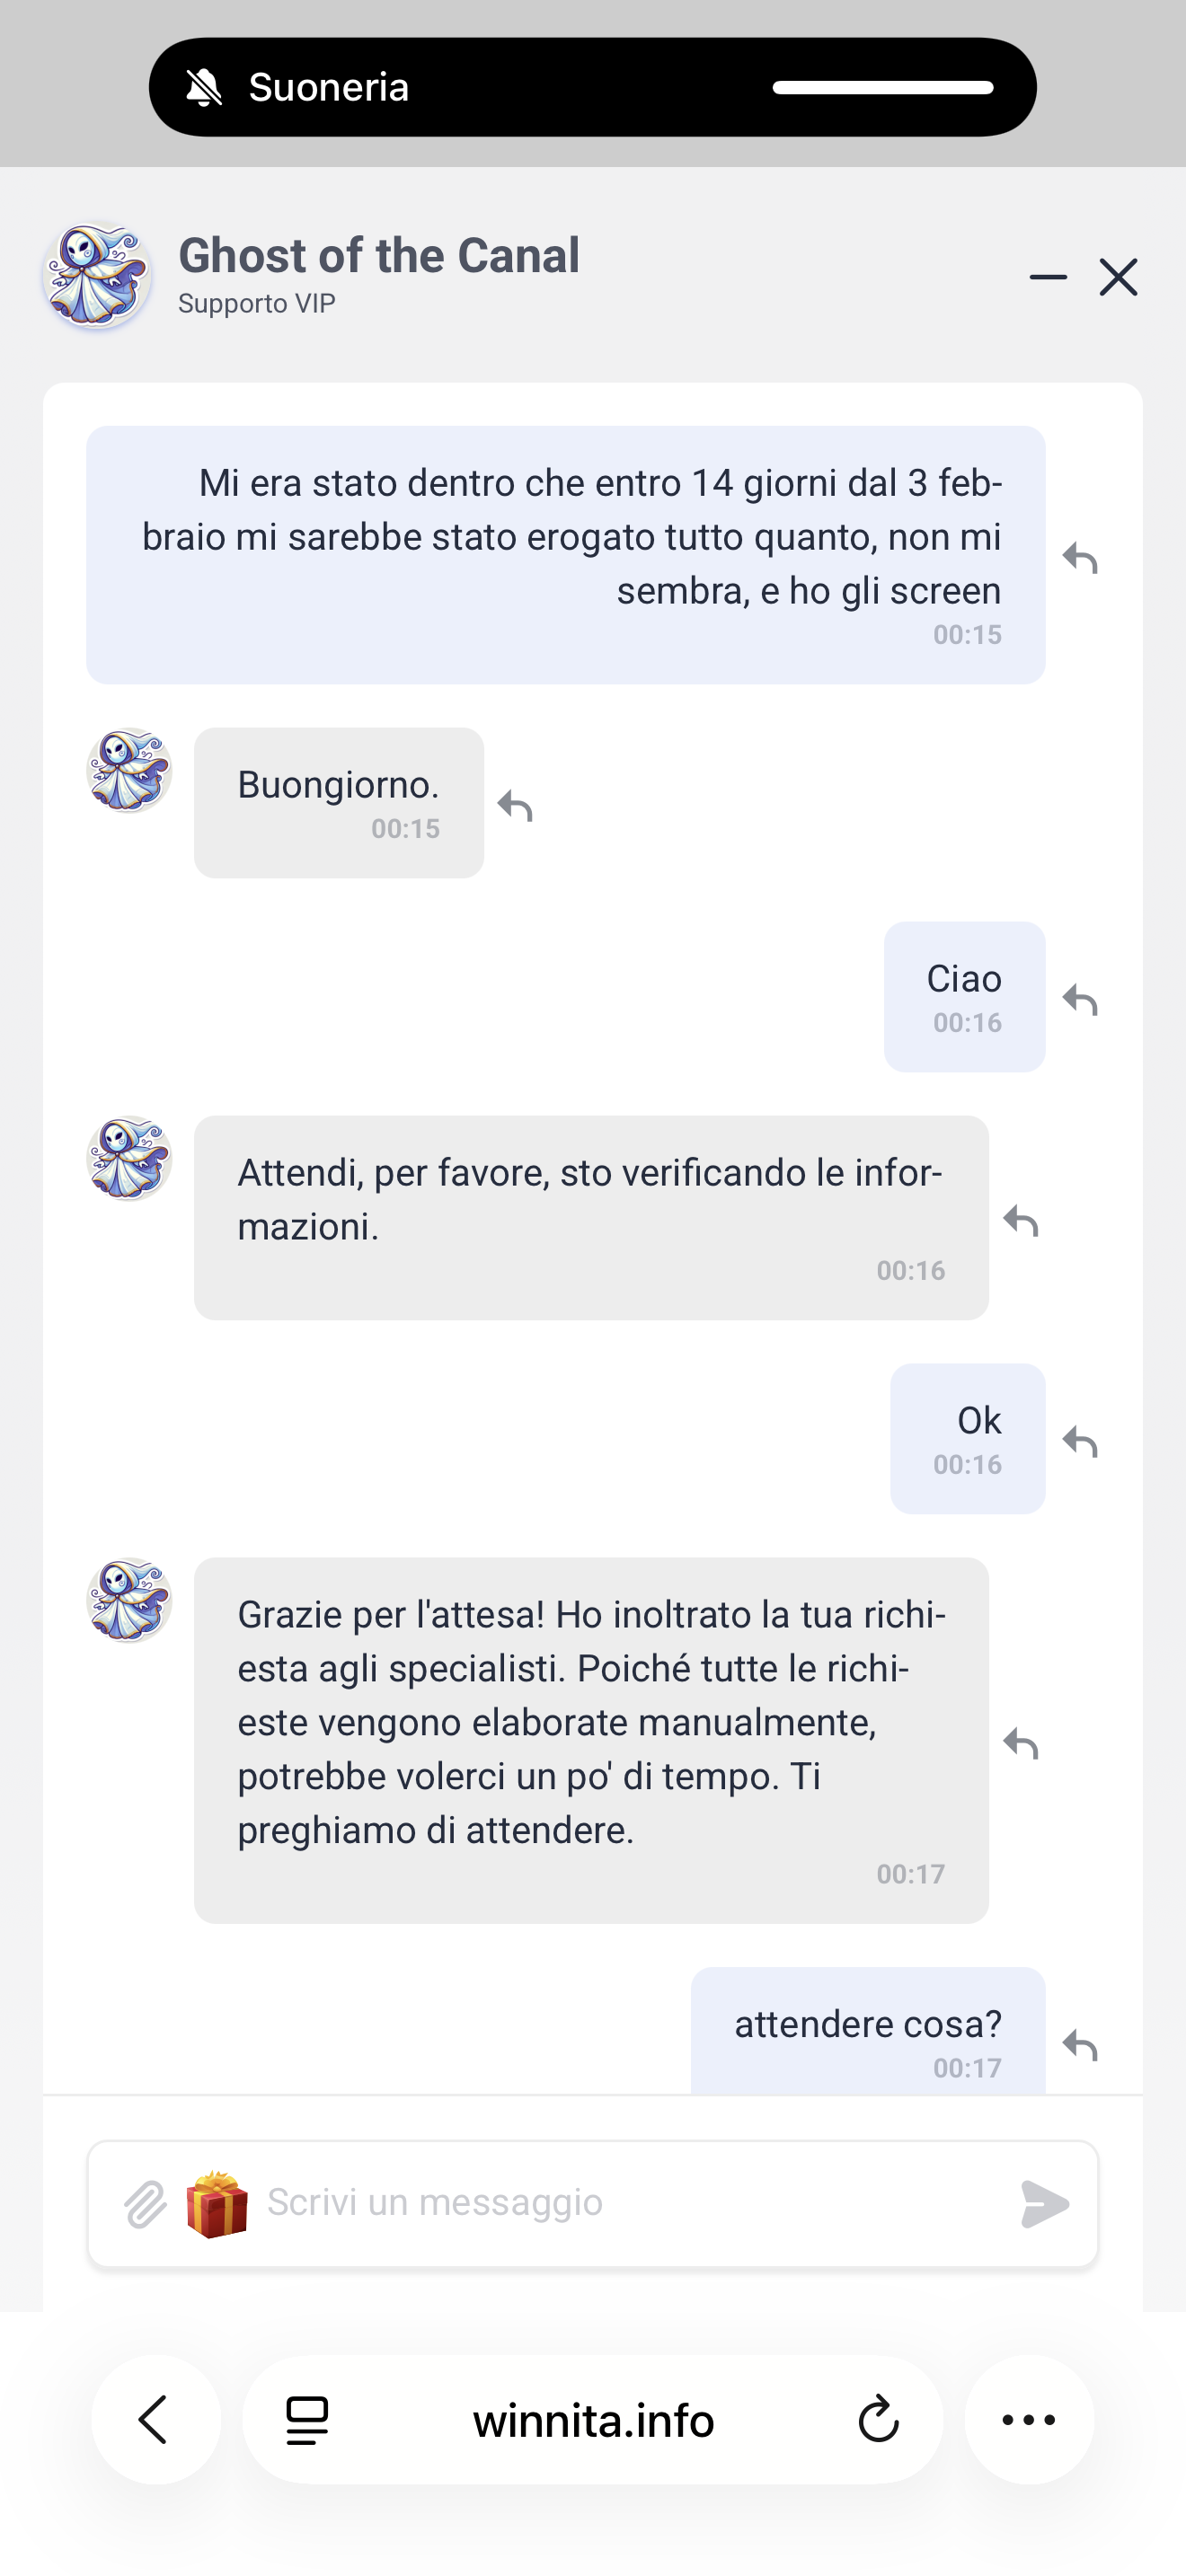
Task: Go back with browser back arrow
Action: (155, 2420)
